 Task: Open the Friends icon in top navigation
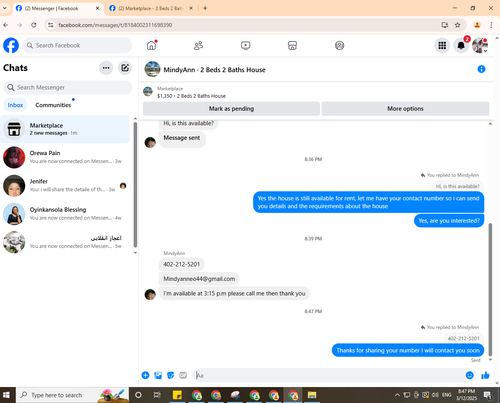click(198, 45)
